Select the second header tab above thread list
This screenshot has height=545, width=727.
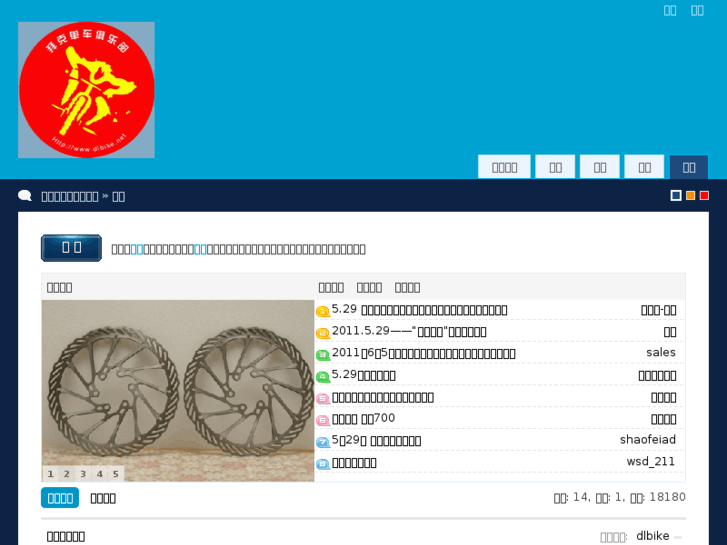point(369,288)
